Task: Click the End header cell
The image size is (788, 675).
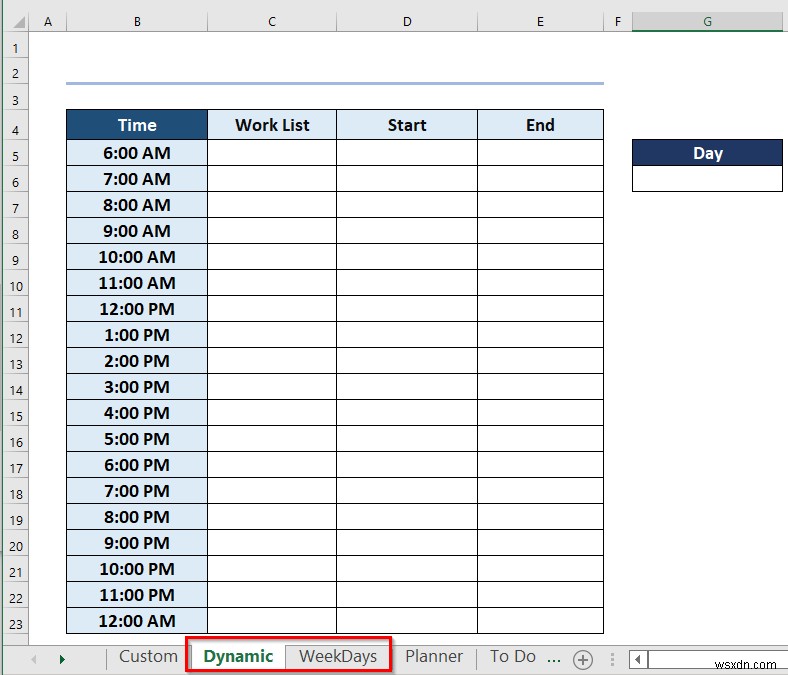Action: [x=540, y=125]
